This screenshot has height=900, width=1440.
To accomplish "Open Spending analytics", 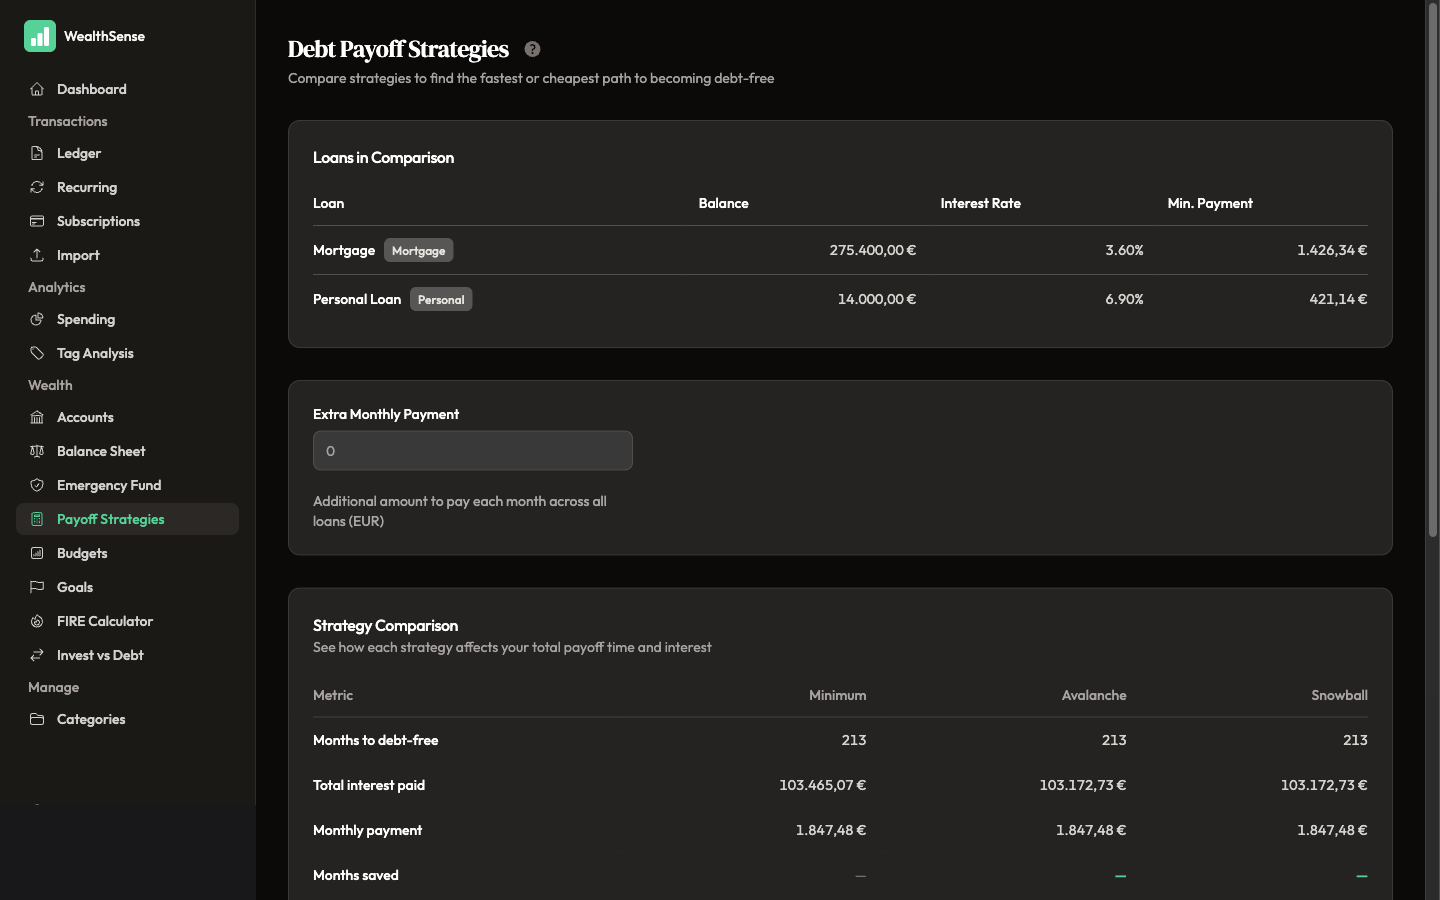I will click(127, 319).
